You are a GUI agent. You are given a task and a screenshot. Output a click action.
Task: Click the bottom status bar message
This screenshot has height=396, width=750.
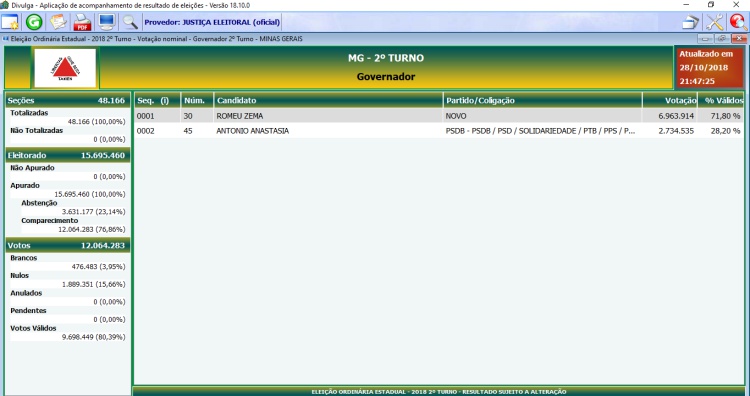pos(439,392)
